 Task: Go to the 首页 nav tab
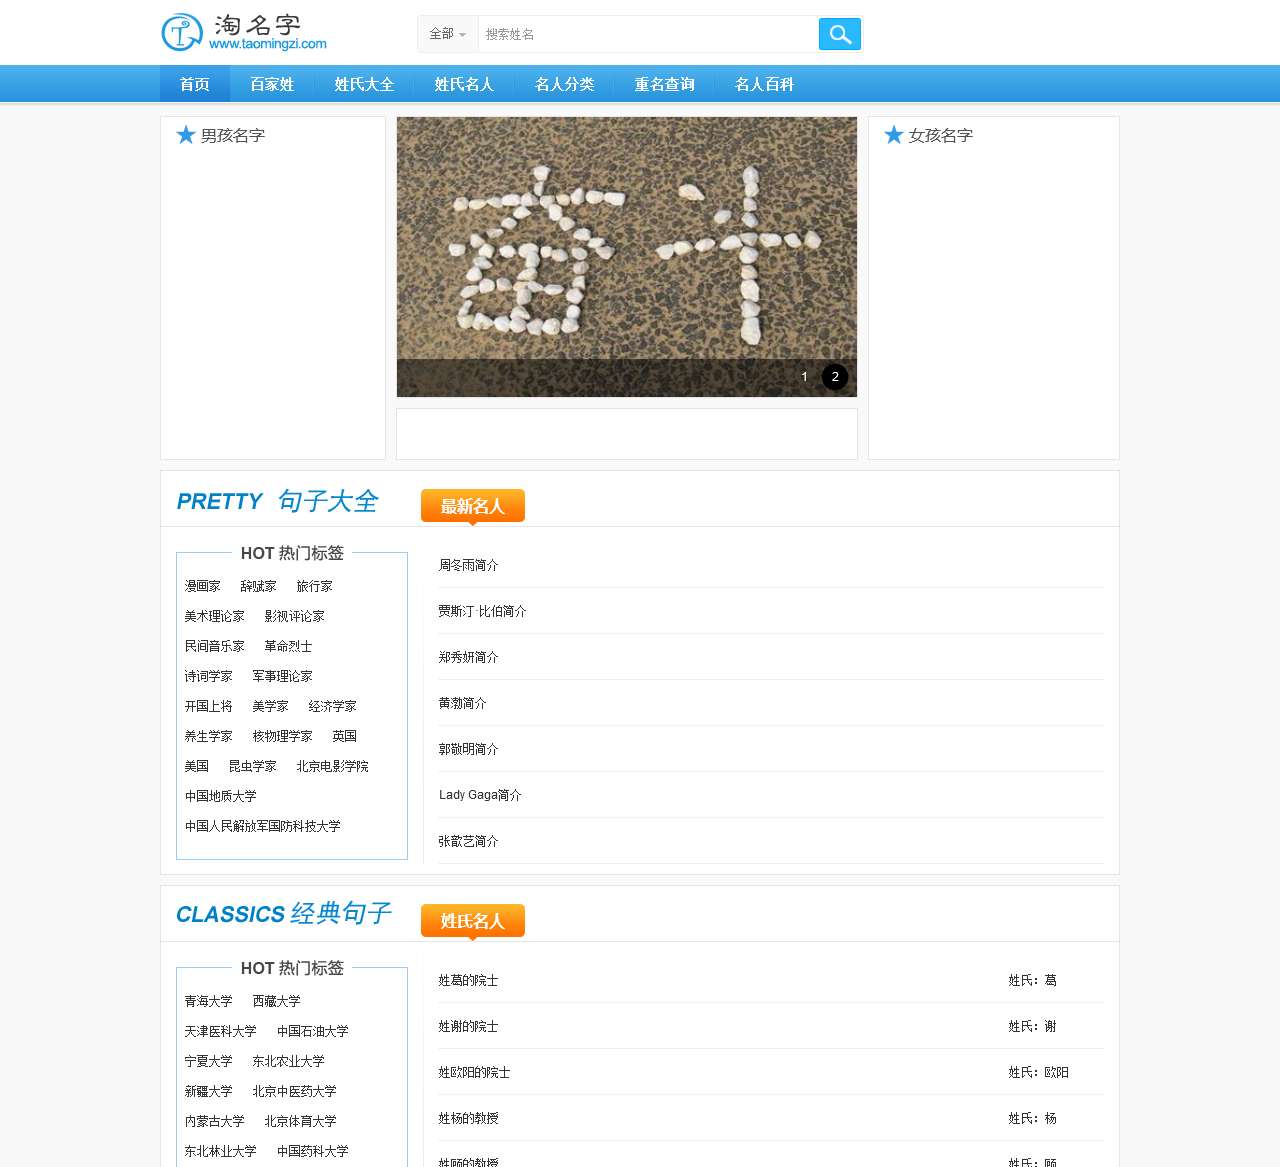(x=195, y=84)
